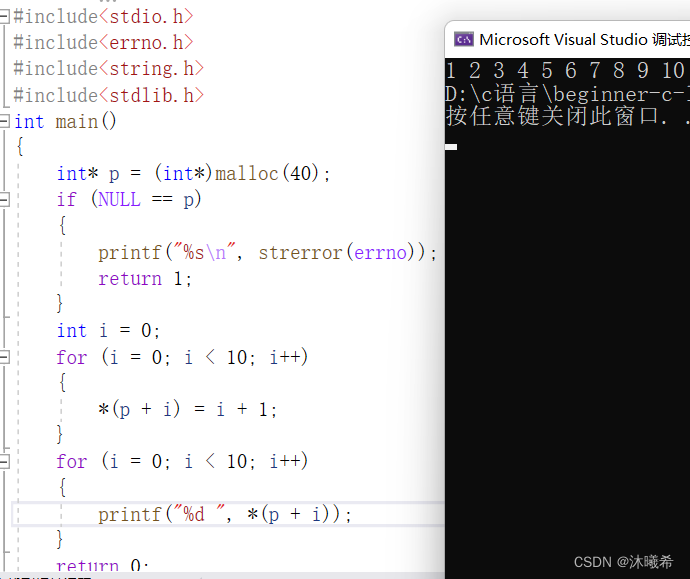
Task: Collapse the second for loop fold marker
Action: click(4, 462)
